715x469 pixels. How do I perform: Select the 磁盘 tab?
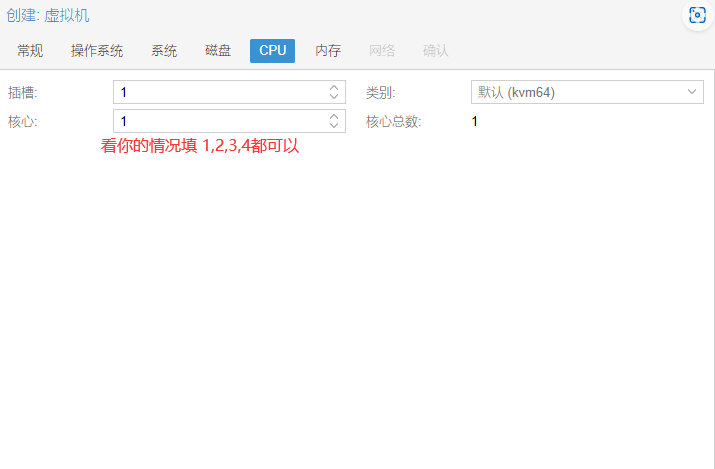218,51
